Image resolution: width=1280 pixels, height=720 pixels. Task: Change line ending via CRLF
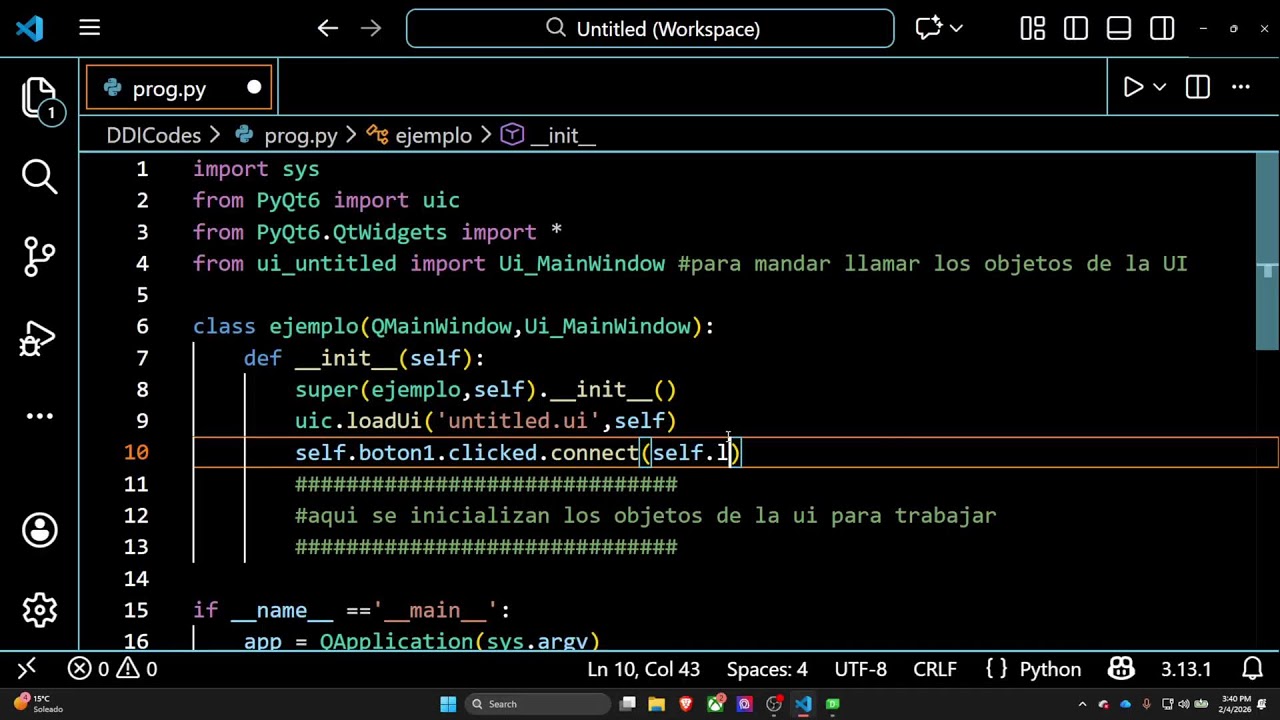tap(935, 669)
